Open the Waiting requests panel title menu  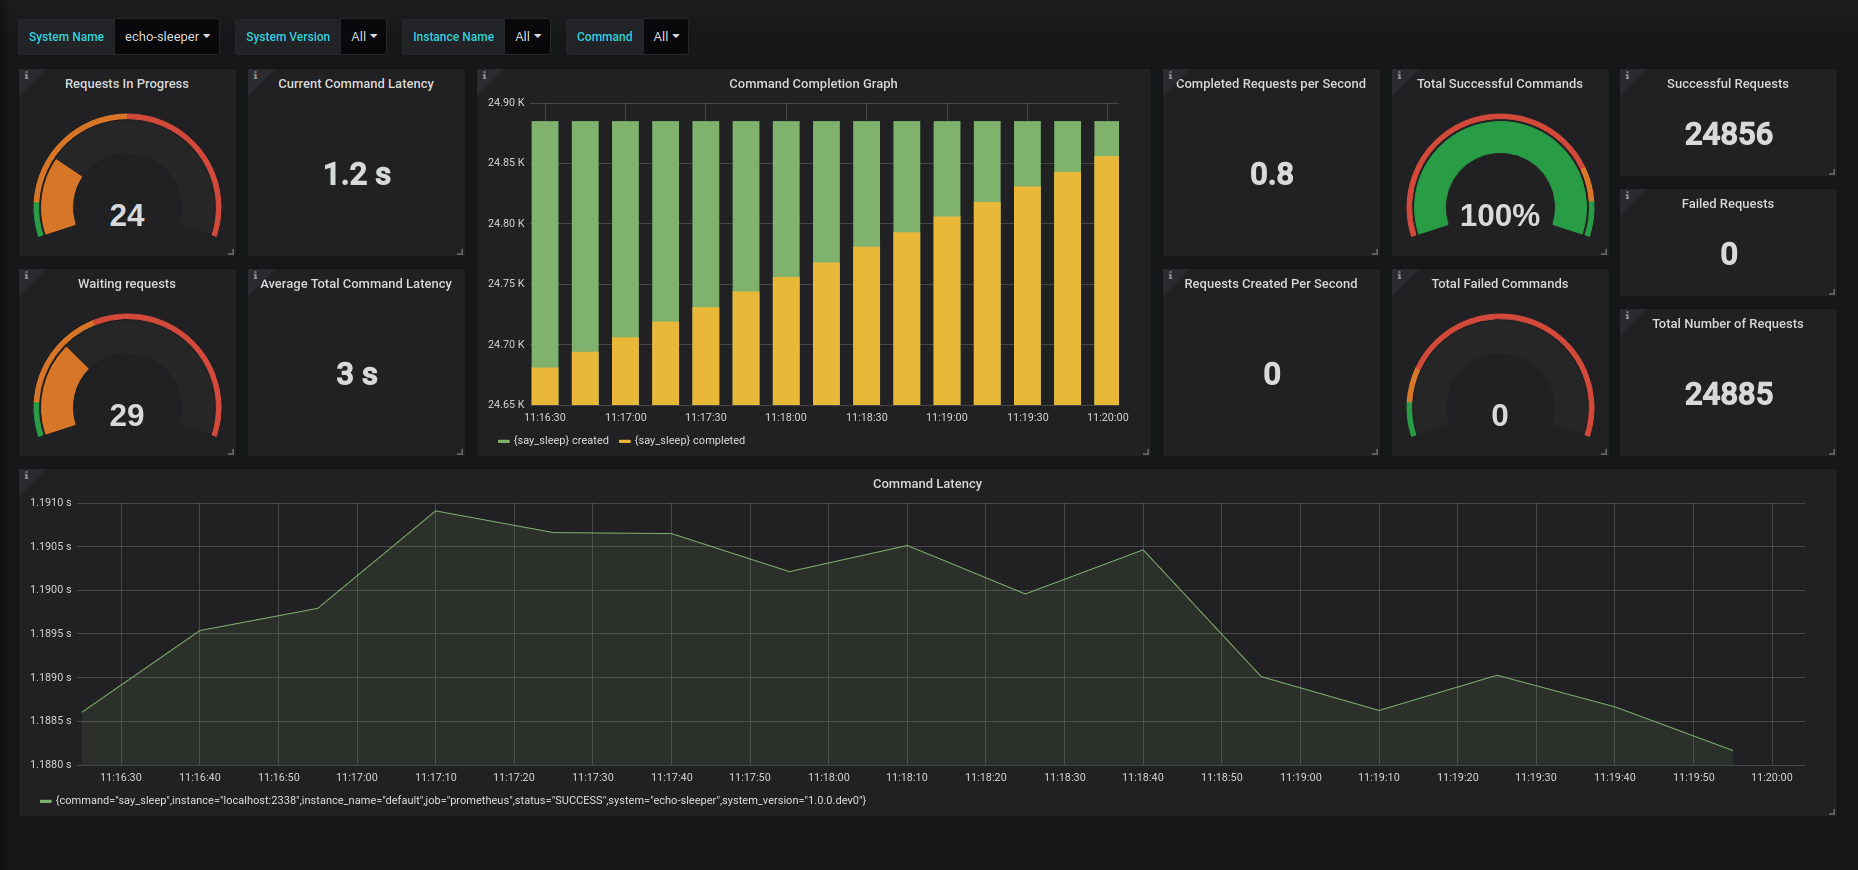127,284
